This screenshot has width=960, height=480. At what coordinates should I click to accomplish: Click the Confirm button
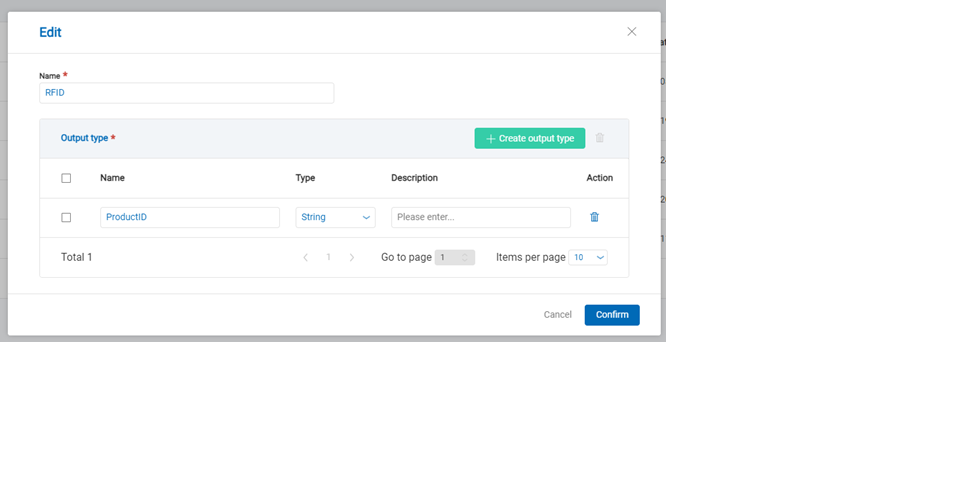pos(612,315)
